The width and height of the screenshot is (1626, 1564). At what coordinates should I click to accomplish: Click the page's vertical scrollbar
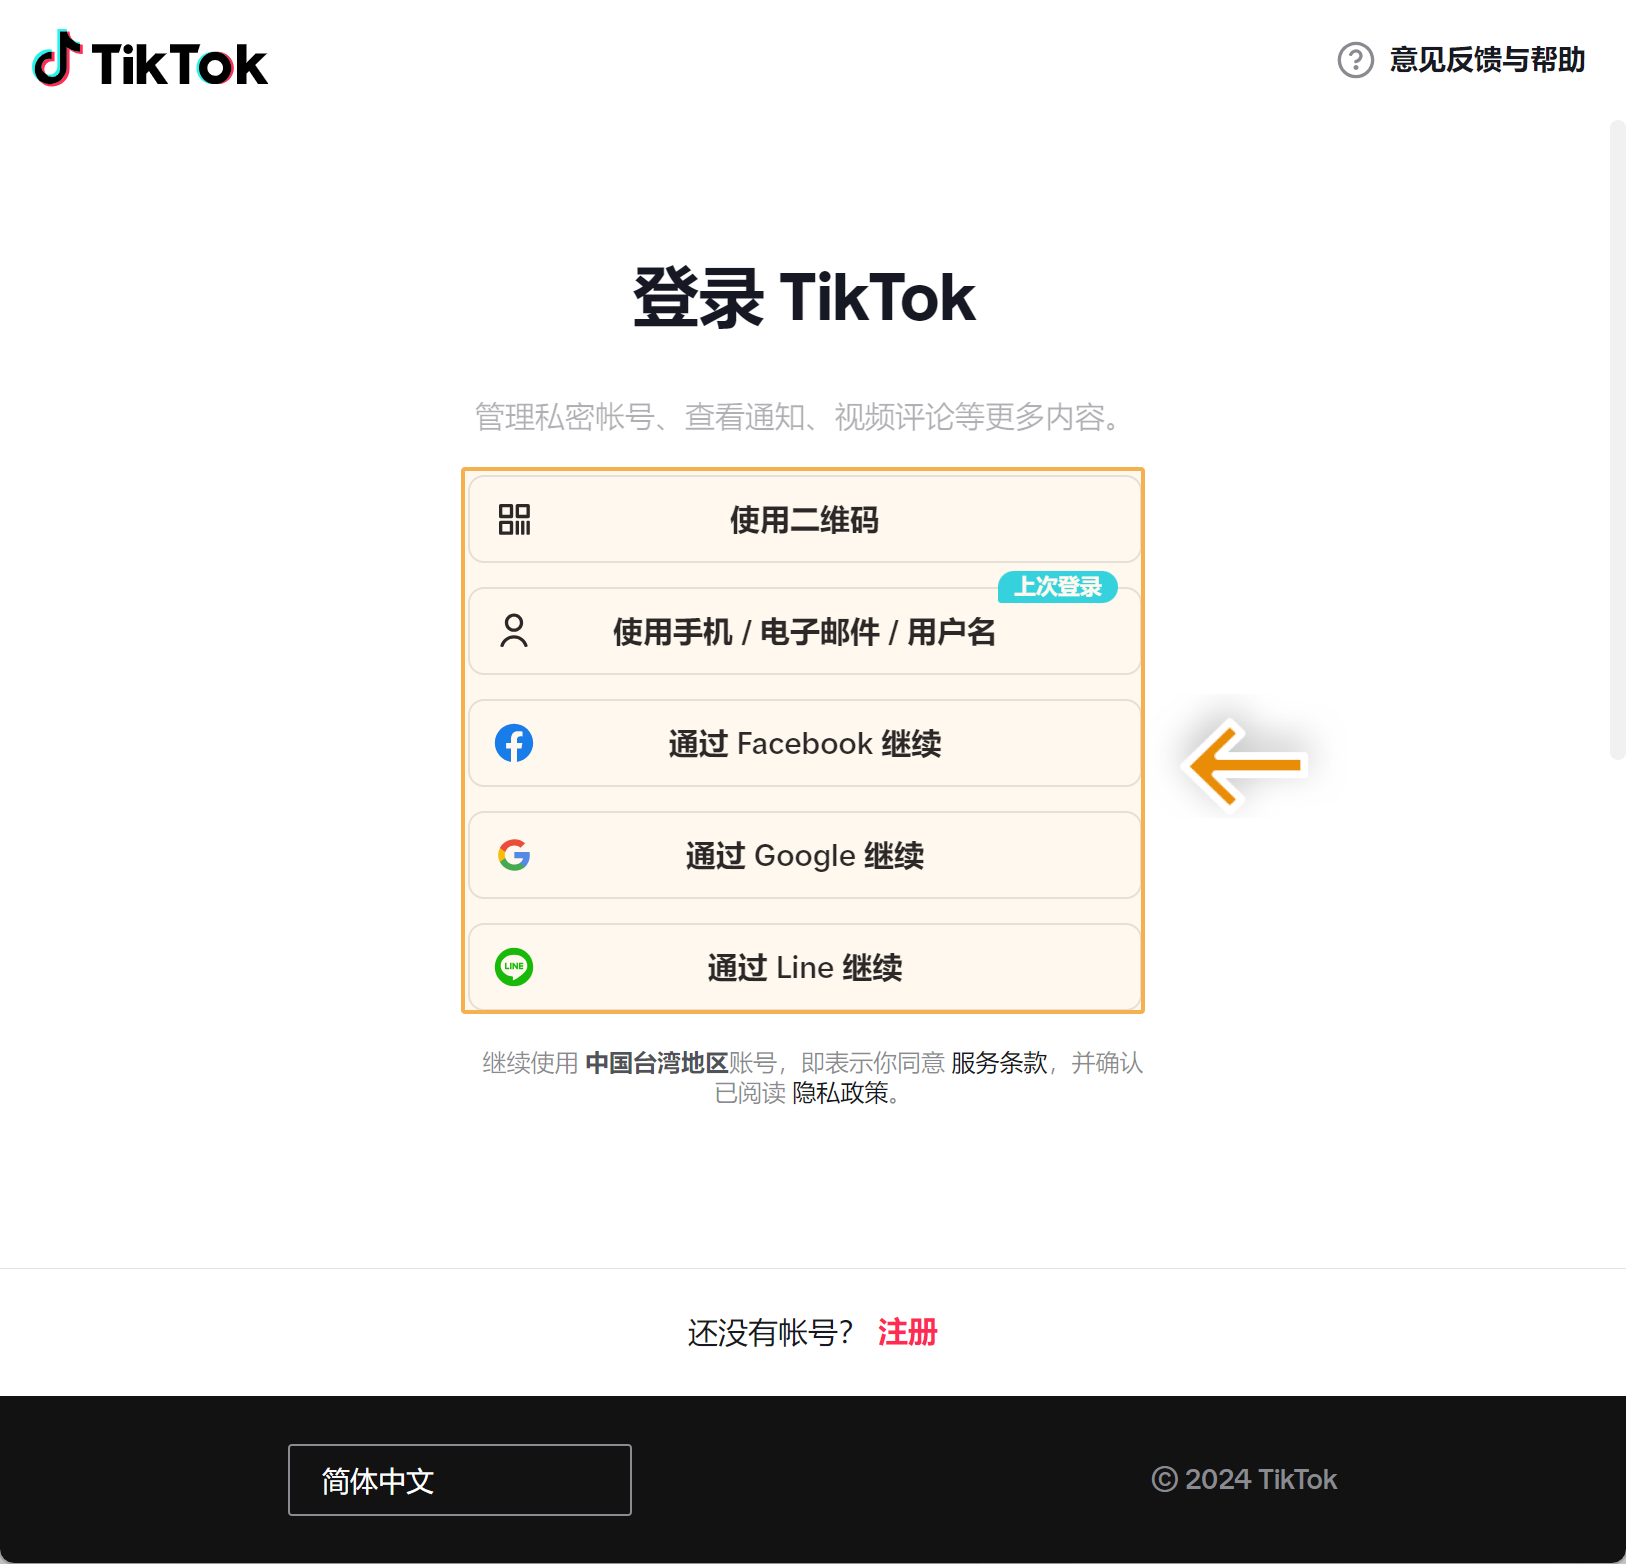(x=1616, y=440)
